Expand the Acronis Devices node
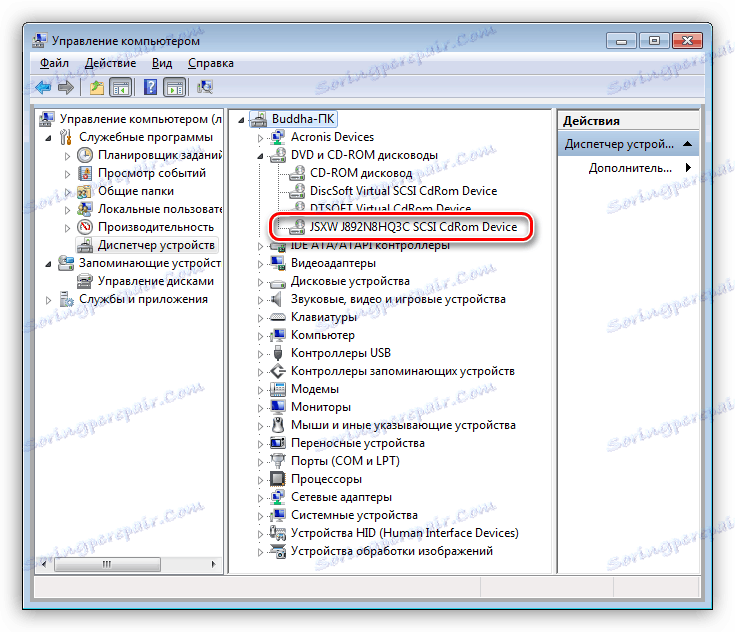Screen dimensions: 735x632 (260, 138)
